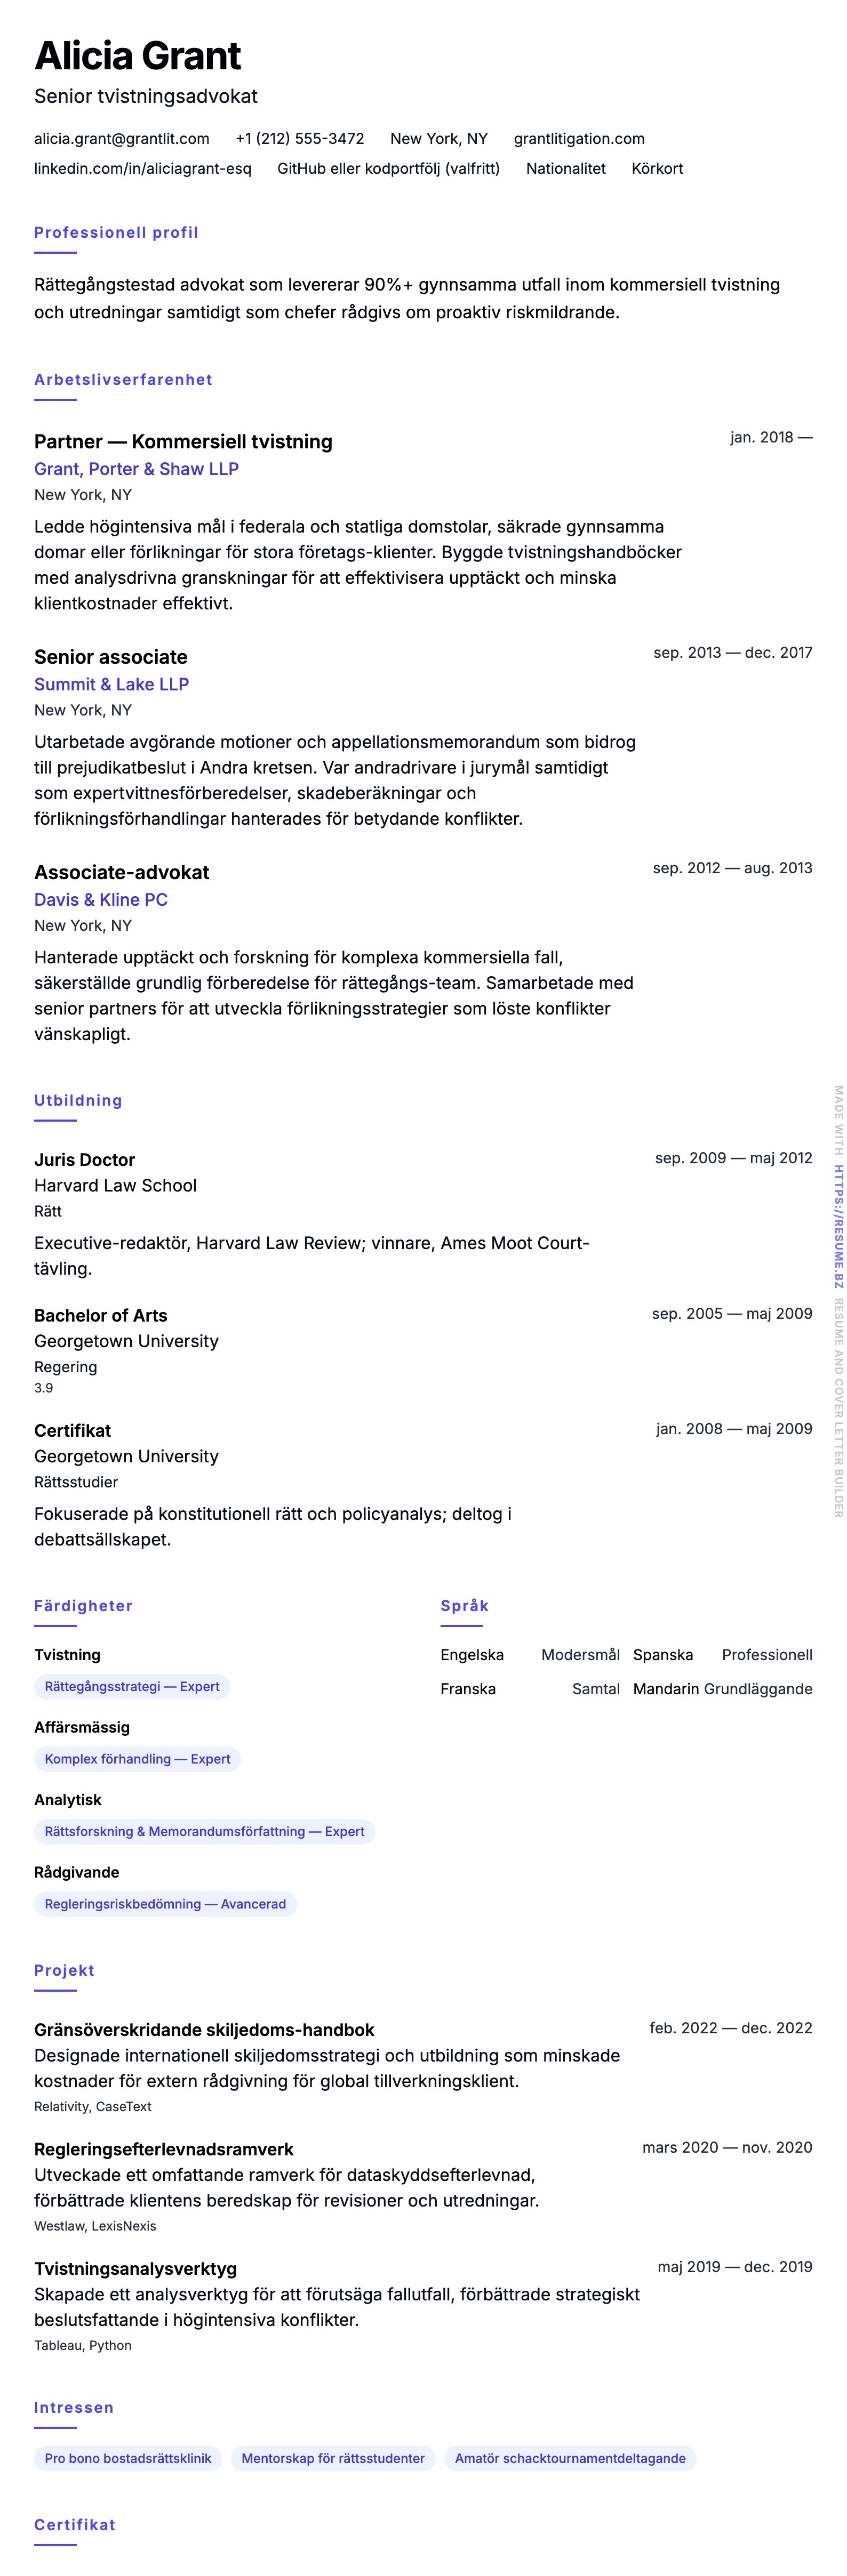Screen dimensions: 847x2576
Task: Open the Summit & Lake LLP link
Action: point(111,684)
